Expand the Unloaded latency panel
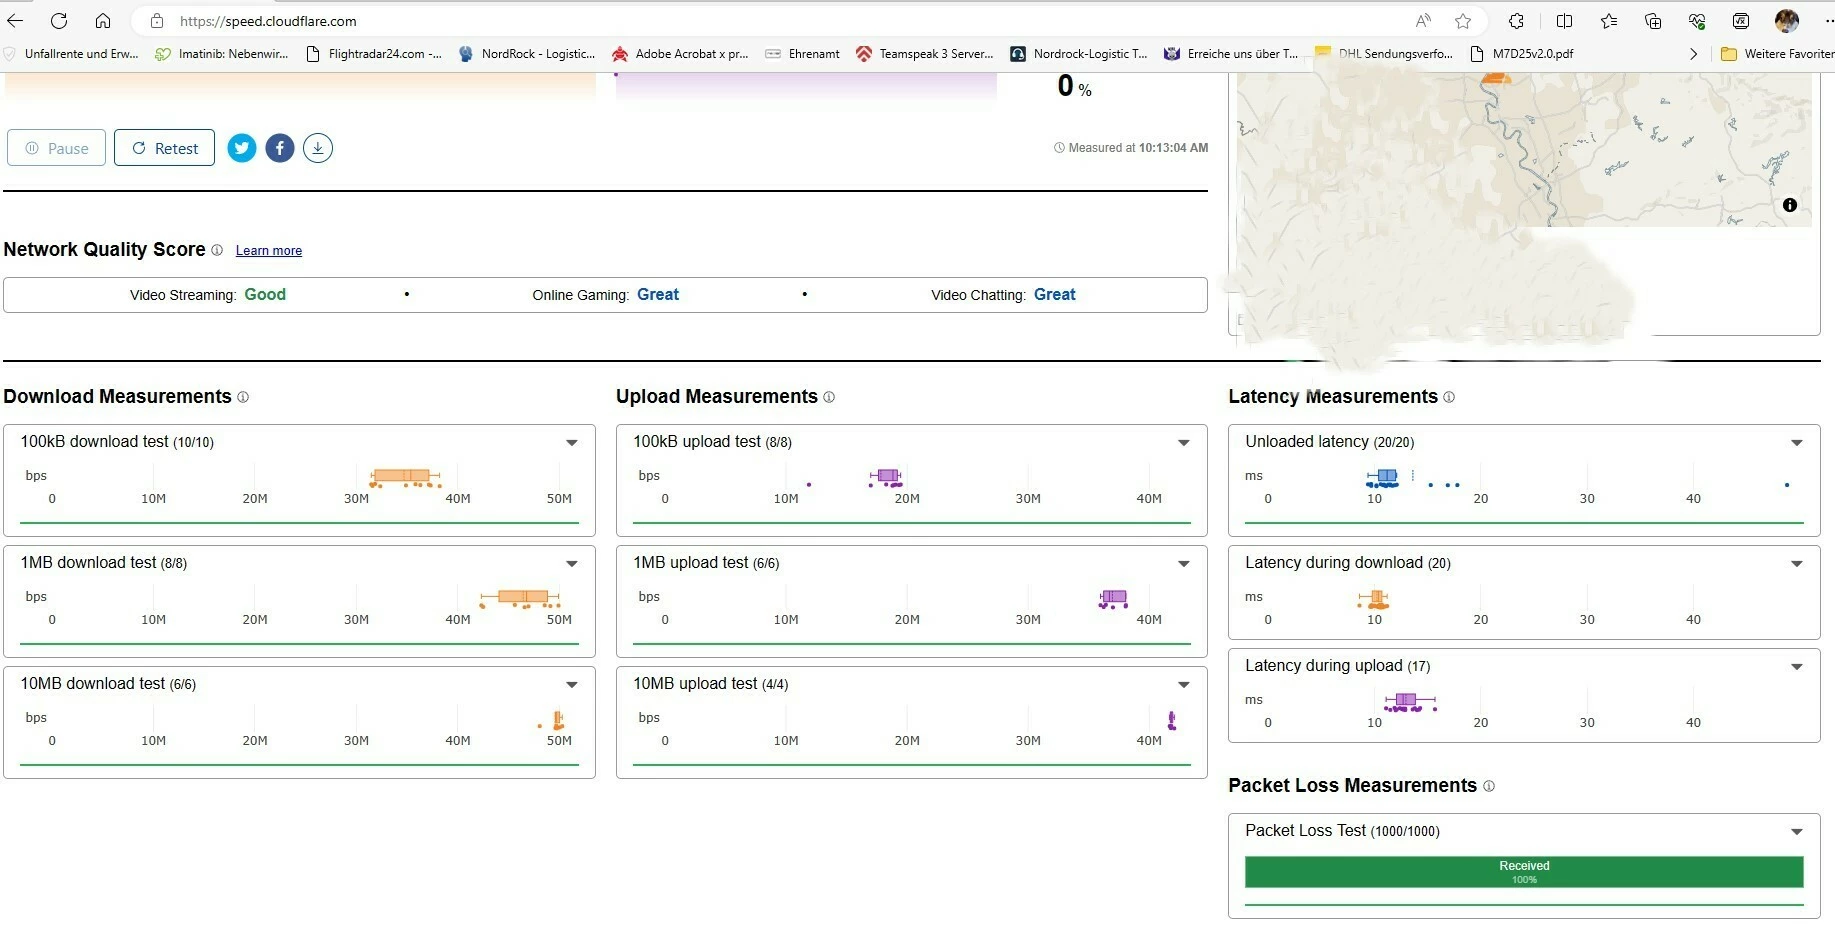The image size is (1835, 935). (x=1796, y=442)
